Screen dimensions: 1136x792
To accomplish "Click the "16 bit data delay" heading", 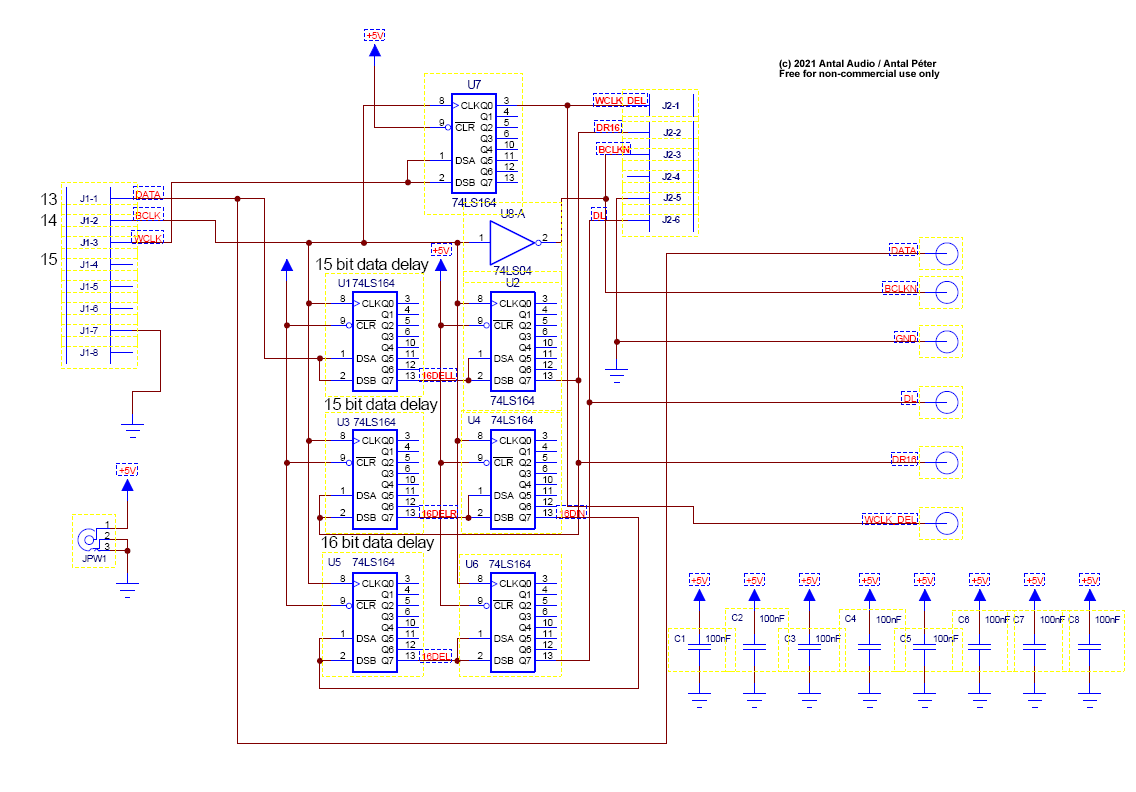I will (377, 542).
